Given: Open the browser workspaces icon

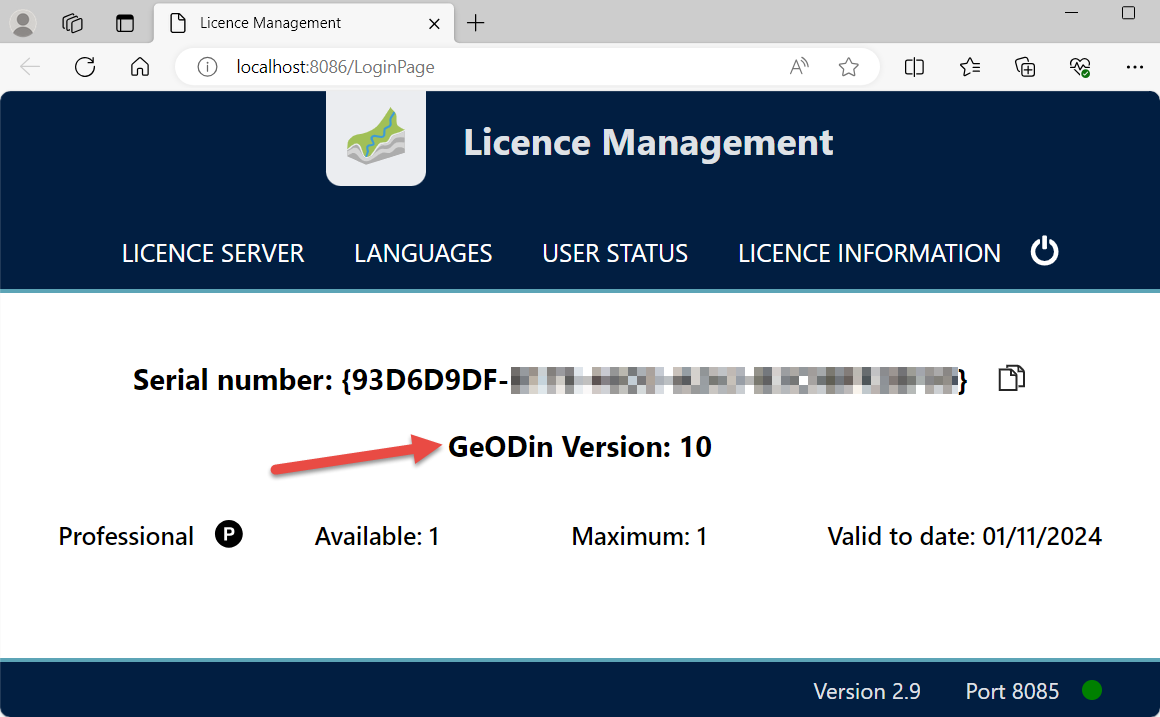Looking at the screenshot, I should 72,23.
